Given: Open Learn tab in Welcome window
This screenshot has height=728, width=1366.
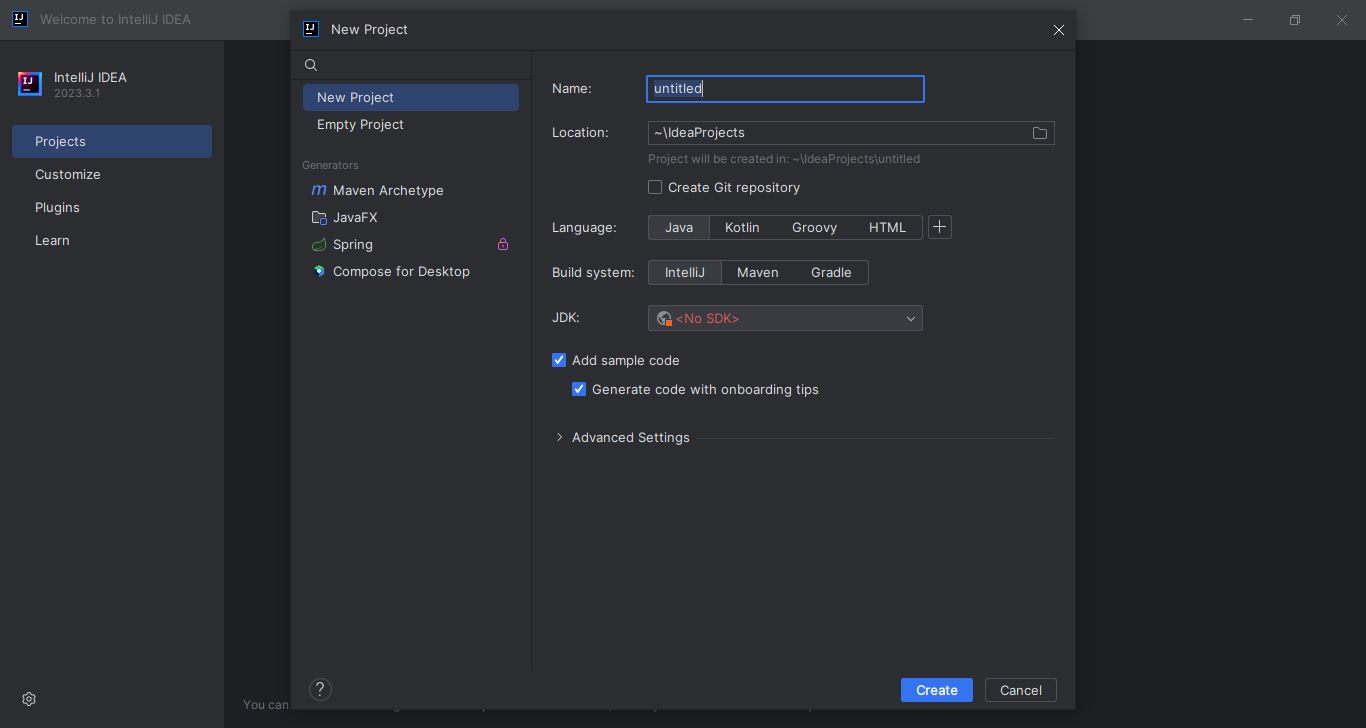Looking at the screenshot, I should click(112, 240).
